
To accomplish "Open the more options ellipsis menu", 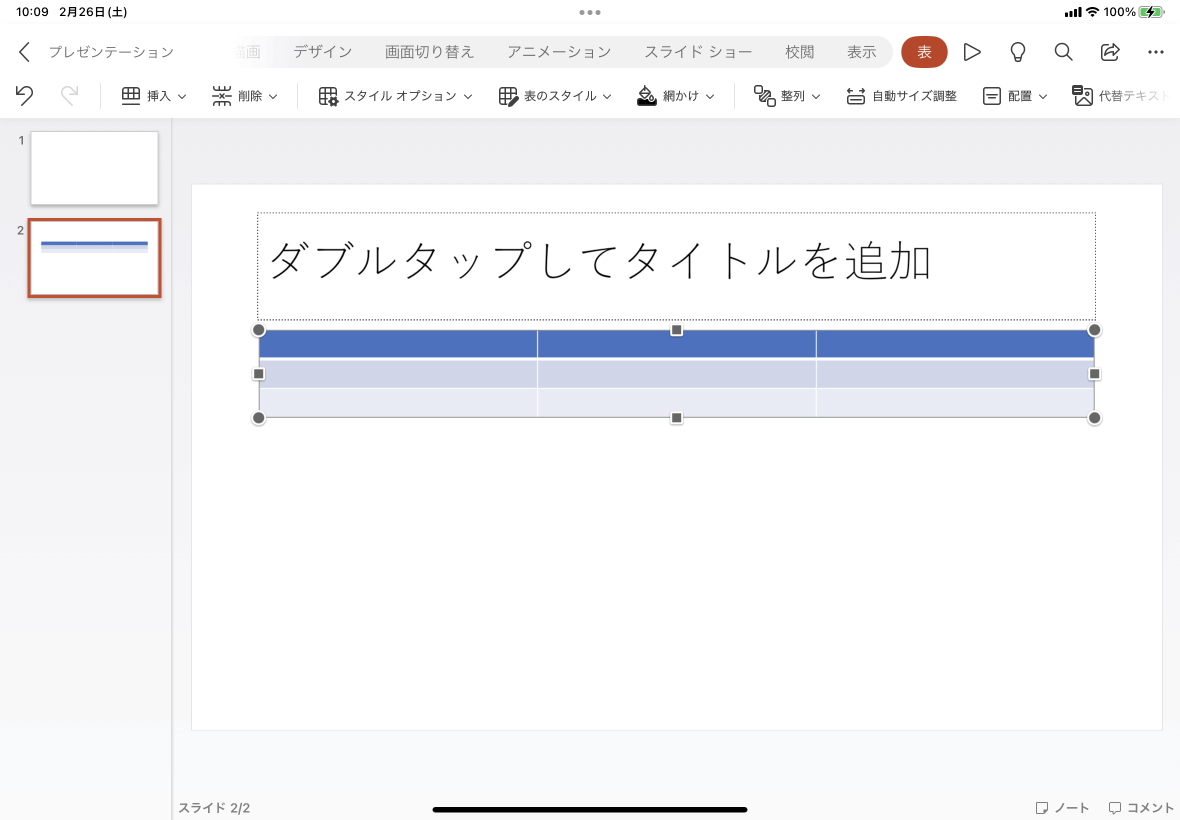I will (x=1156, y=52).
